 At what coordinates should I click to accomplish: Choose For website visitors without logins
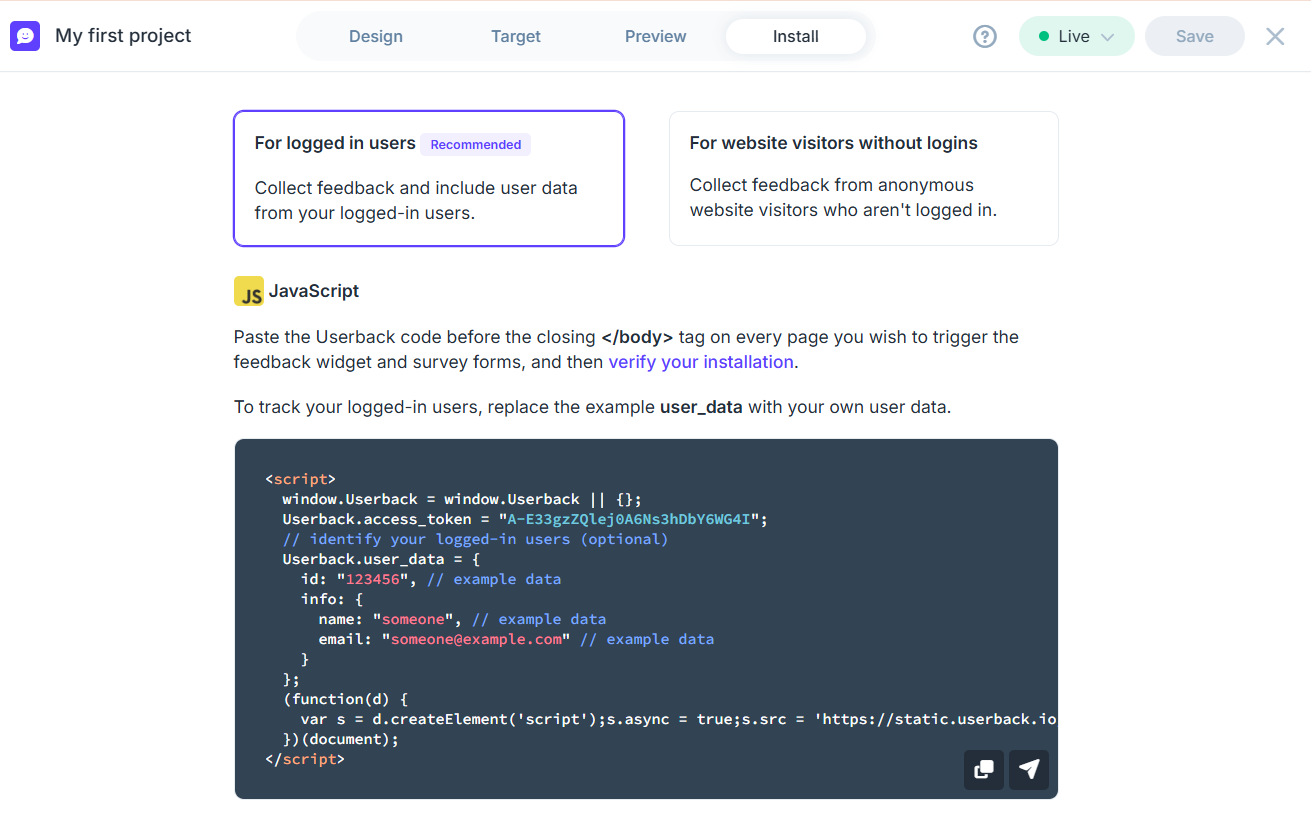click(864, 178)
